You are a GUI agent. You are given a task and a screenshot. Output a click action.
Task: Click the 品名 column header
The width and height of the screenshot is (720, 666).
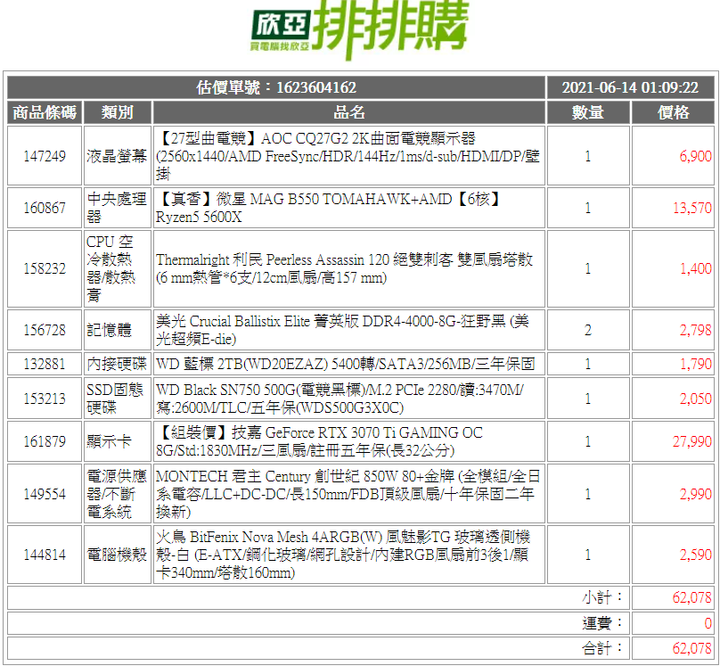click(x=349, y=113)
